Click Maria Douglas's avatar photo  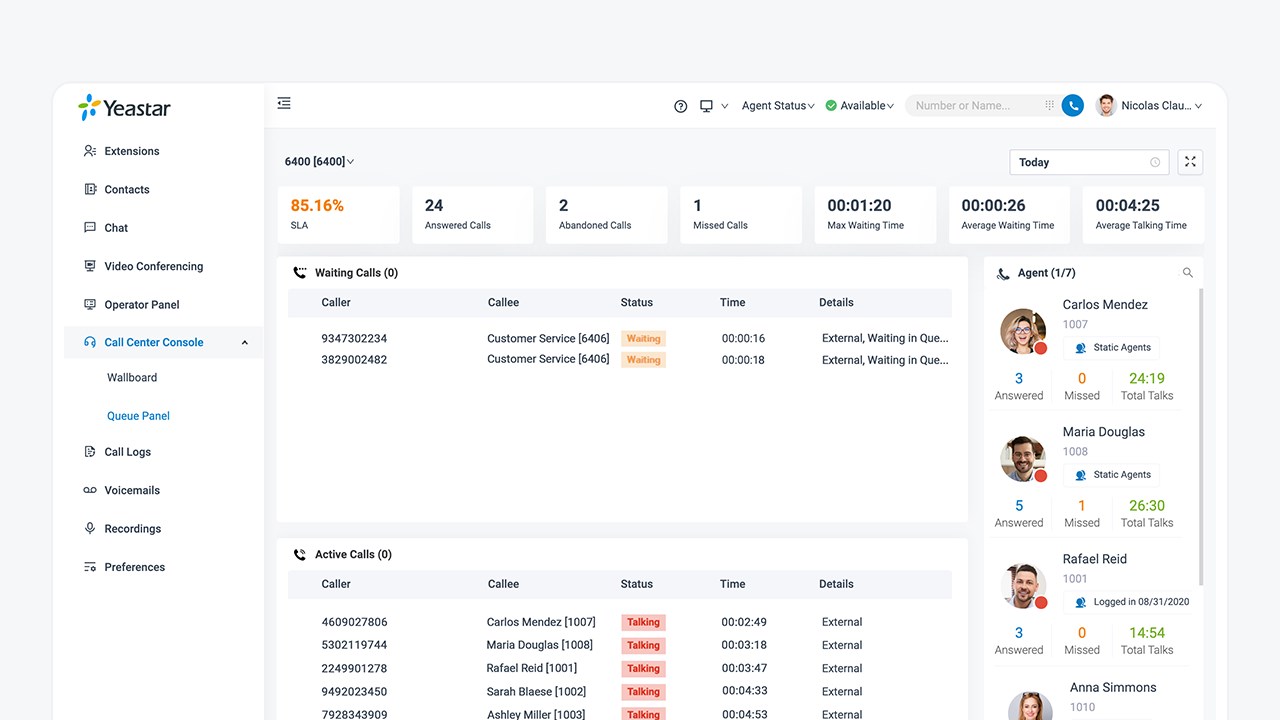click(1023, 458)
